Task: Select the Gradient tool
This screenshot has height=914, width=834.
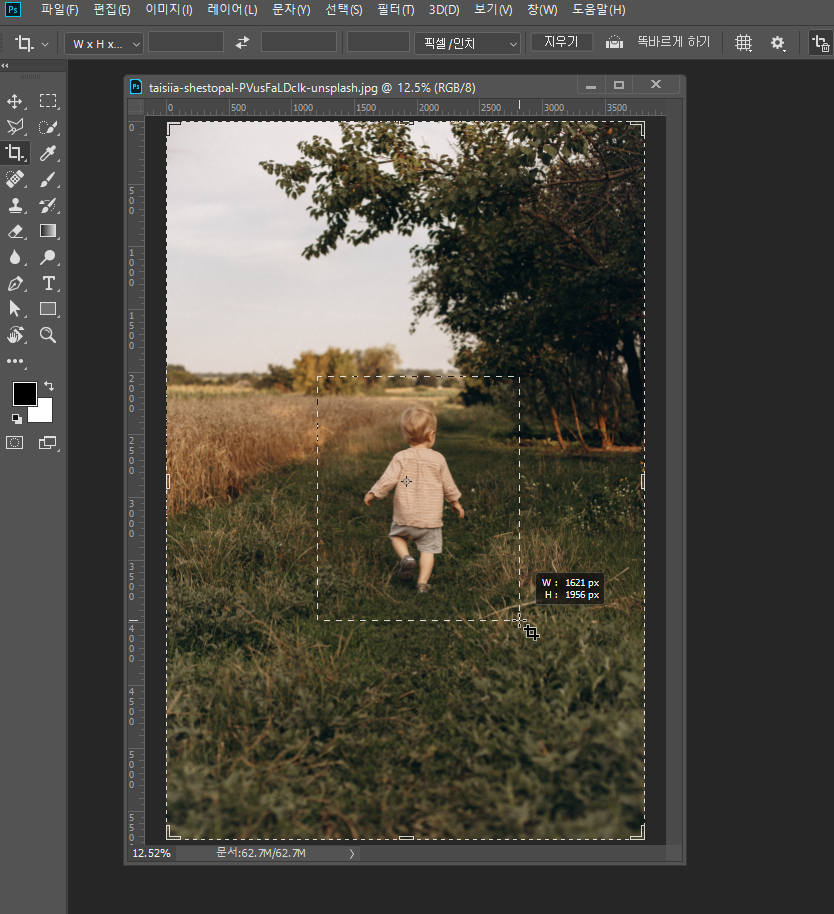Action: pos(48,231)
